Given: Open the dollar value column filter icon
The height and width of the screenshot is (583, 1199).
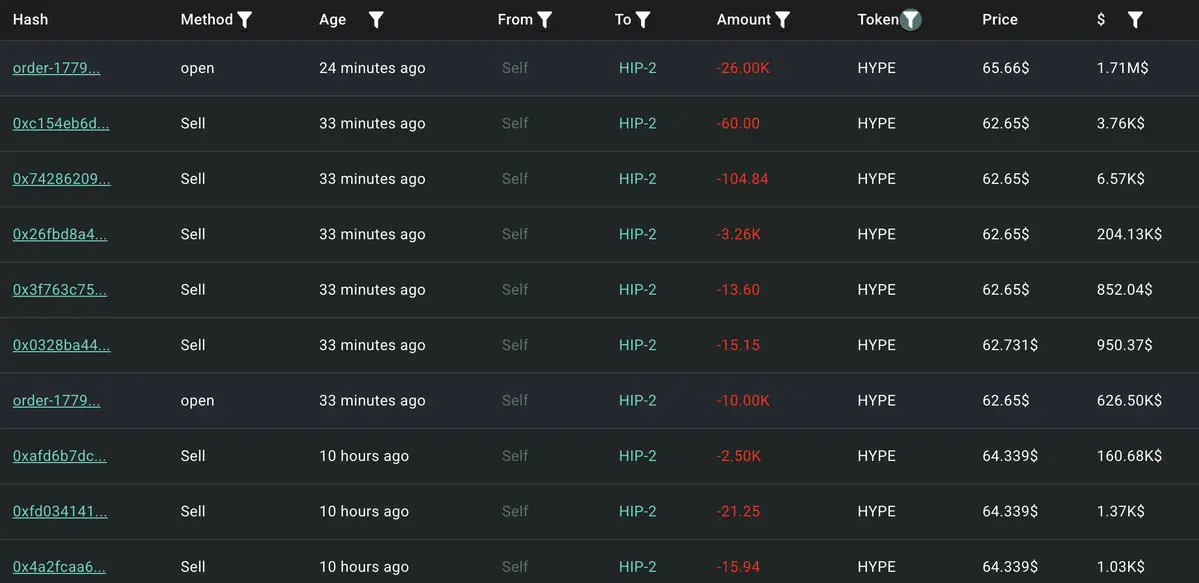Looking at the screenshot, I should pos(1136,21).
